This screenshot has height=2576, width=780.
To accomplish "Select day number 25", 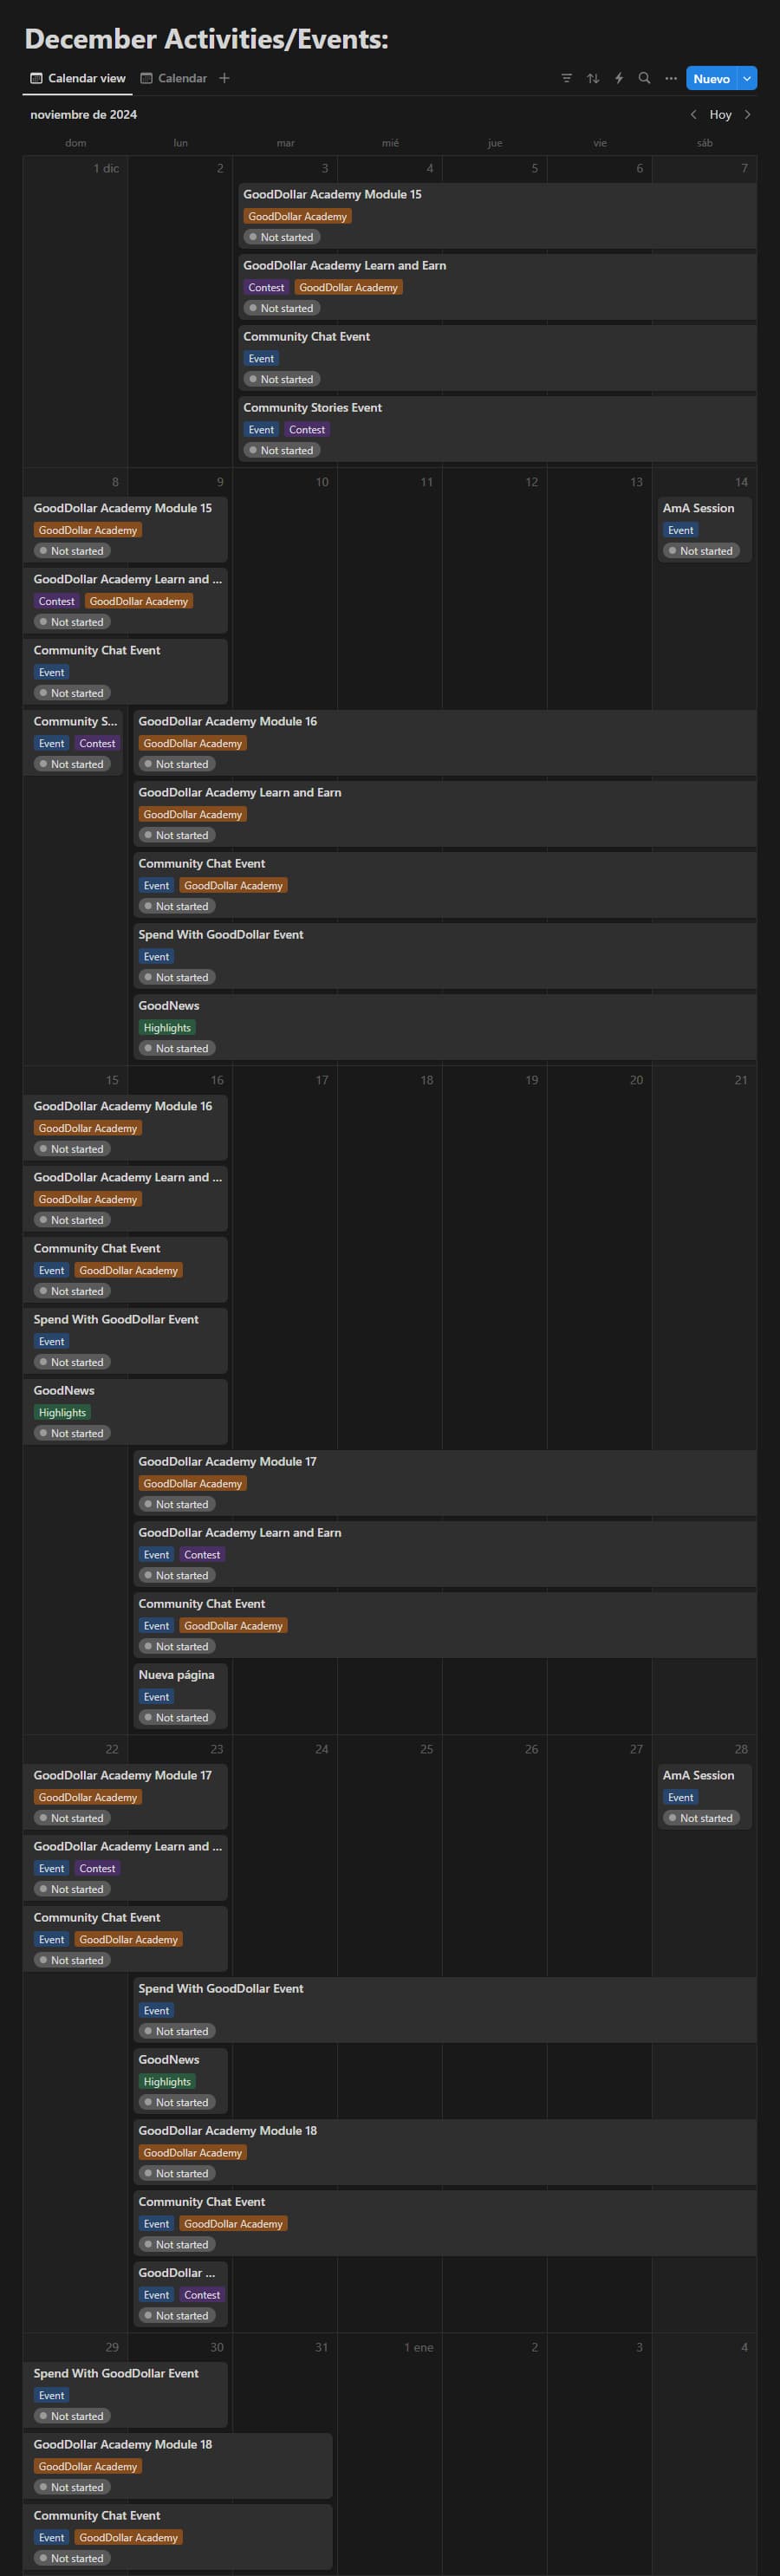I will (426, 1749).
